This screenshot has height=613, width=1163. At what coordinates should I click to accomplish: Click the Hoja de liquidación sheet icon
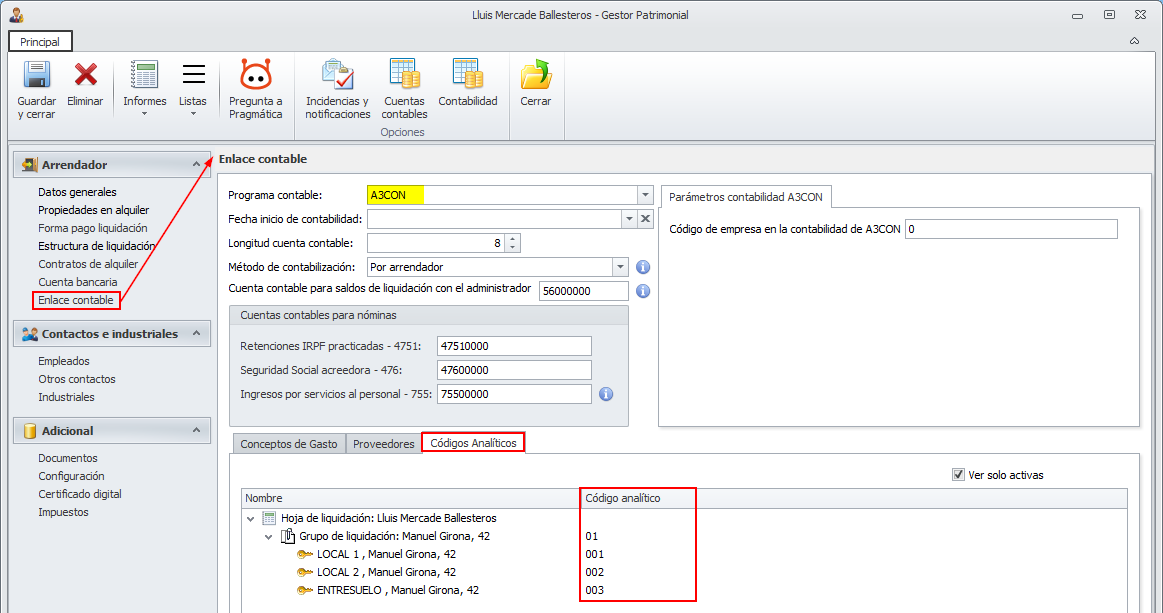pos(269,518)
